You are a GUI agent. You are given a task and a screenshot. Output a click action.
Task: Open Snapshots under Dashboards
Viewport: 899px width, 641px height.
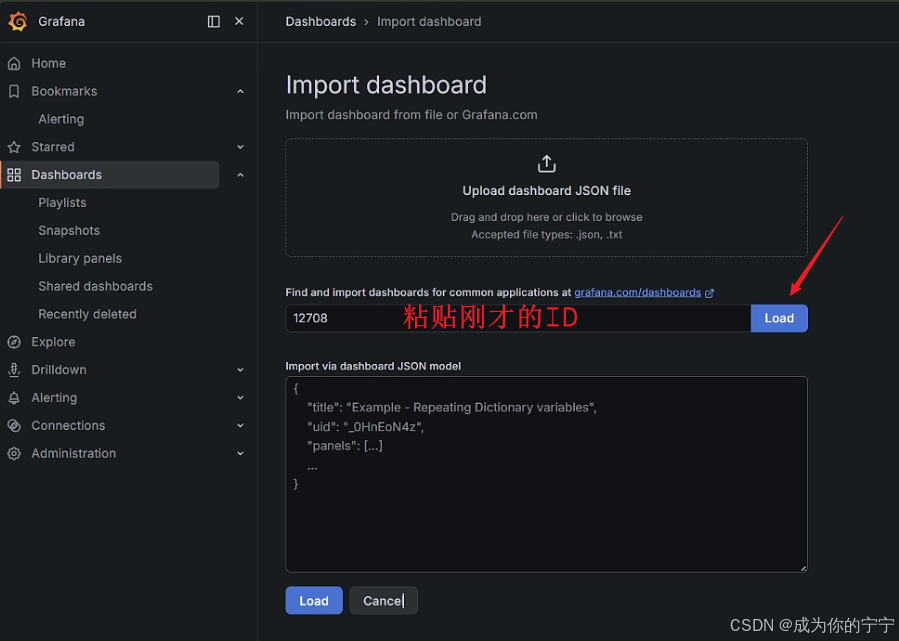69,230
